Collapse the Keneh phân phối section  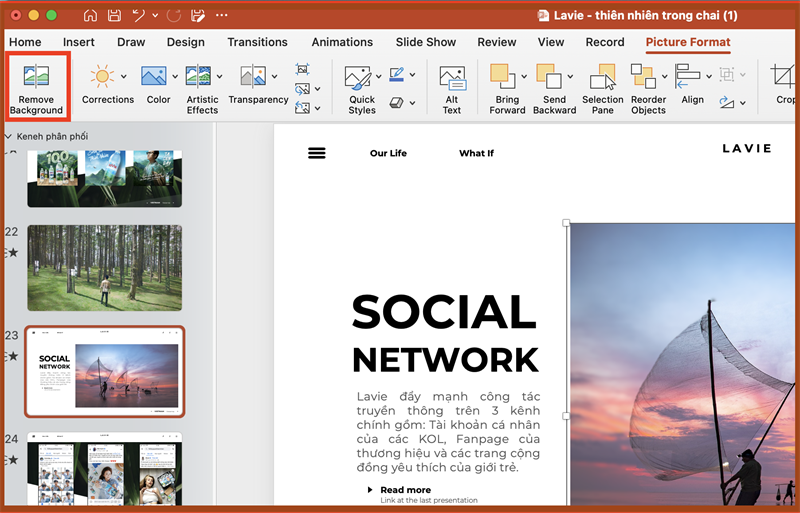[x=9, y=135]
